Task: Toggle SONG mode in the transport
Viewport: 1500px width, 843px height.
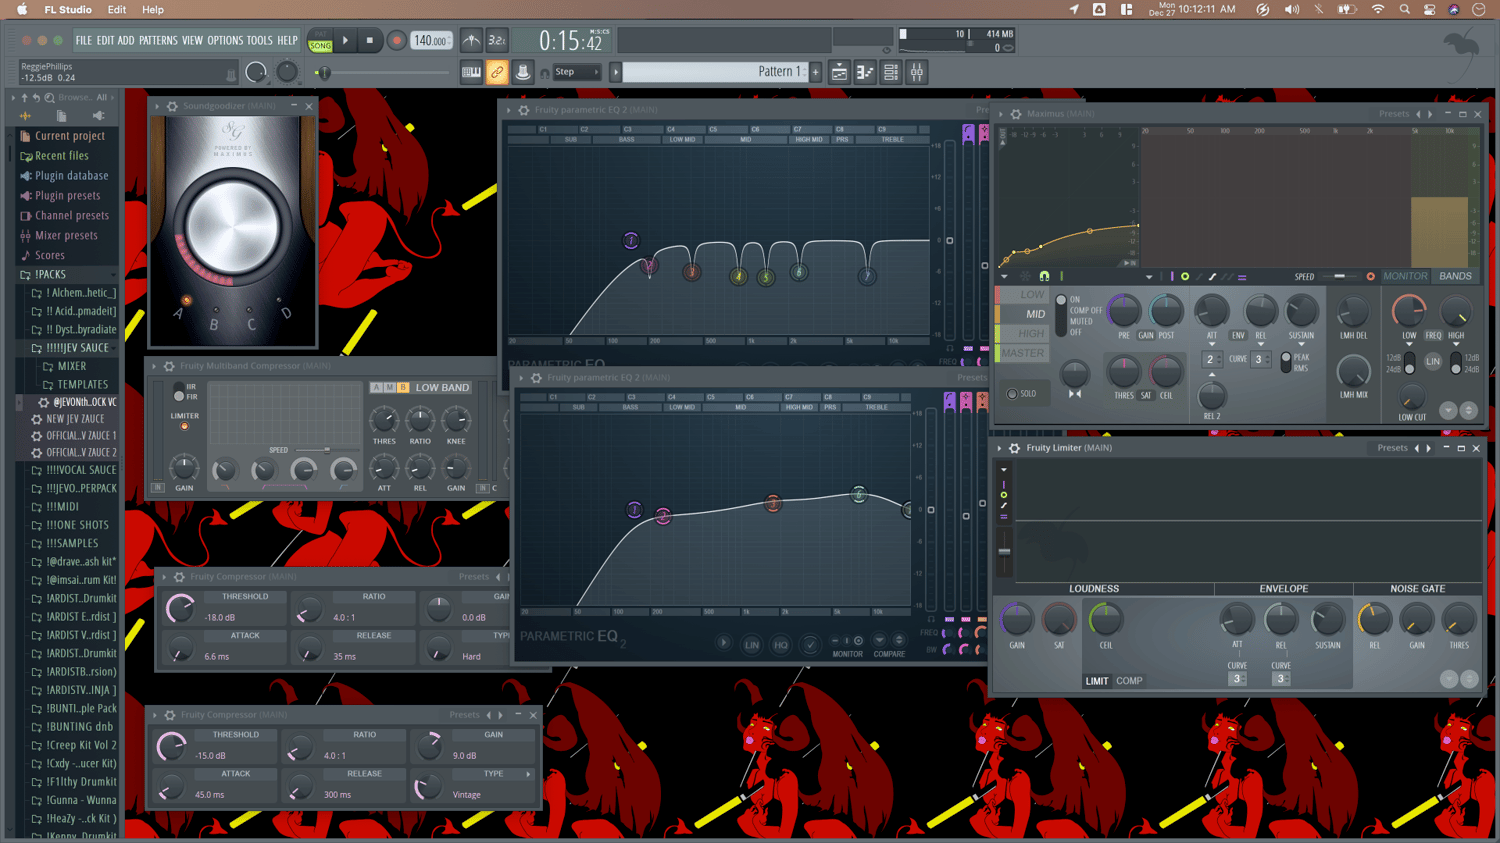Action: pos(320,46)
